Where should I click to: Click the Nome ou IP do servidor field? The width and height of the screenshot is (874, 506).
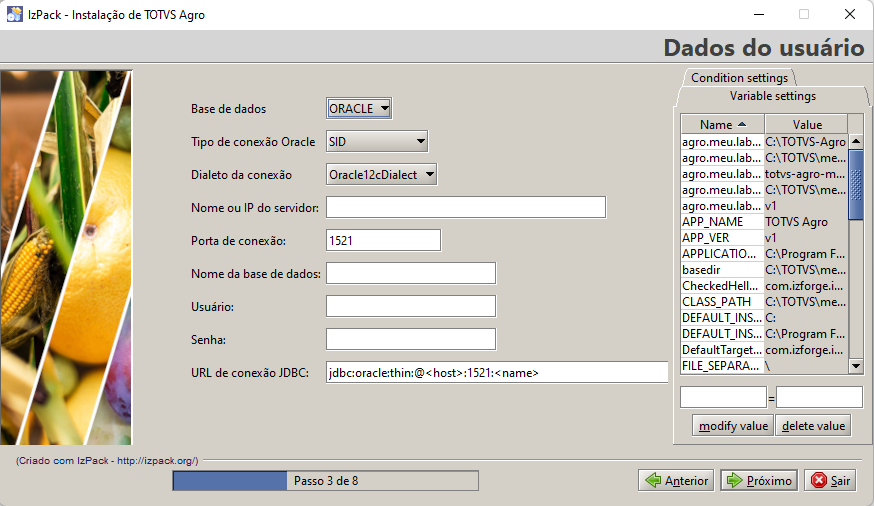point(466,207)
